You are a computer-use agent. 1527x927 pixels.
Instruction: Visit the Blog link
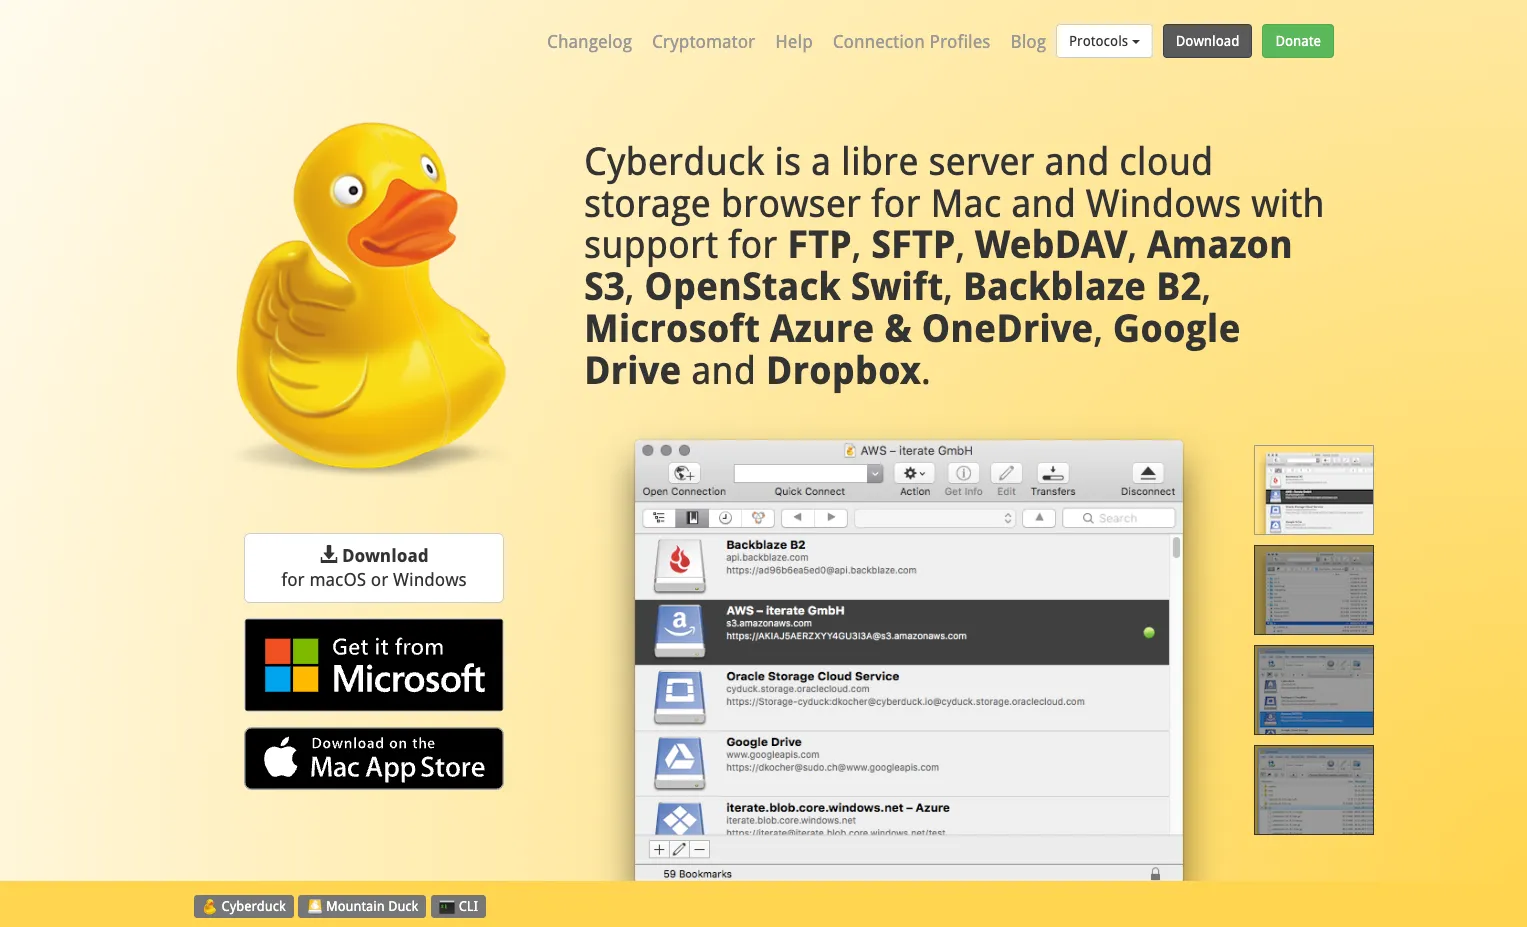[1028, 42]
